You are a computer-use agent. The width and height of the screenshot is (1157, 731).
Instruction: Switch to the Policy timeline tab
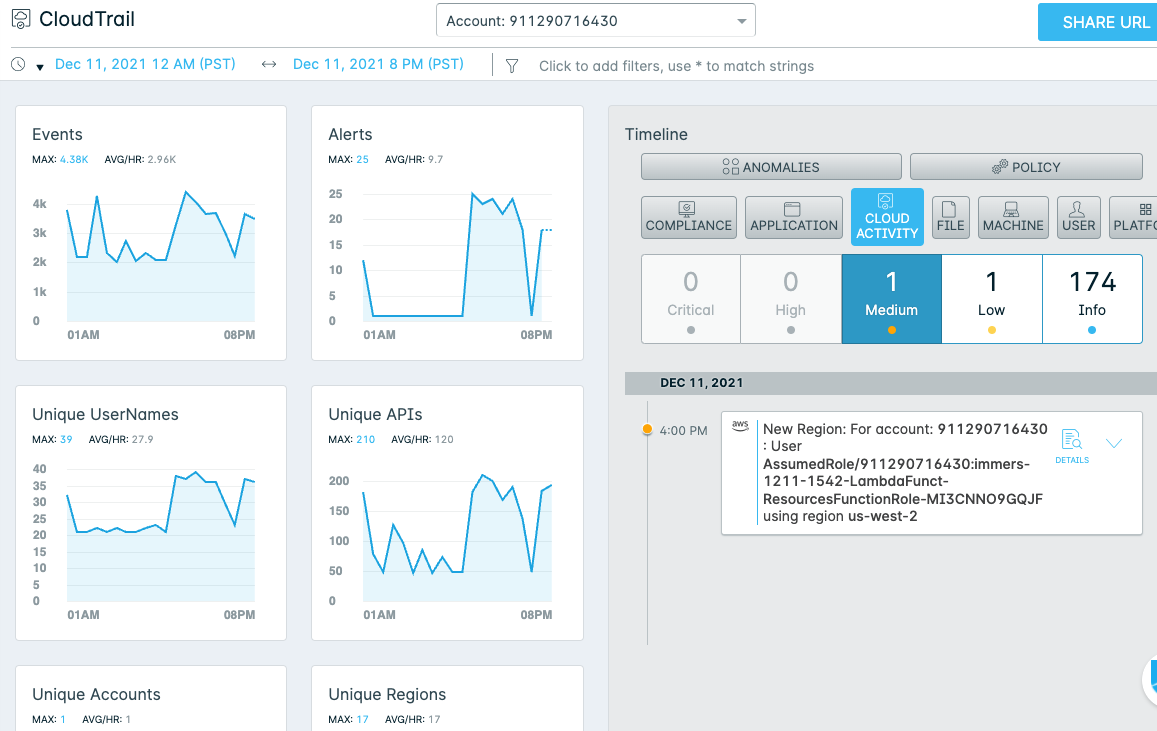coord(1026,167)
